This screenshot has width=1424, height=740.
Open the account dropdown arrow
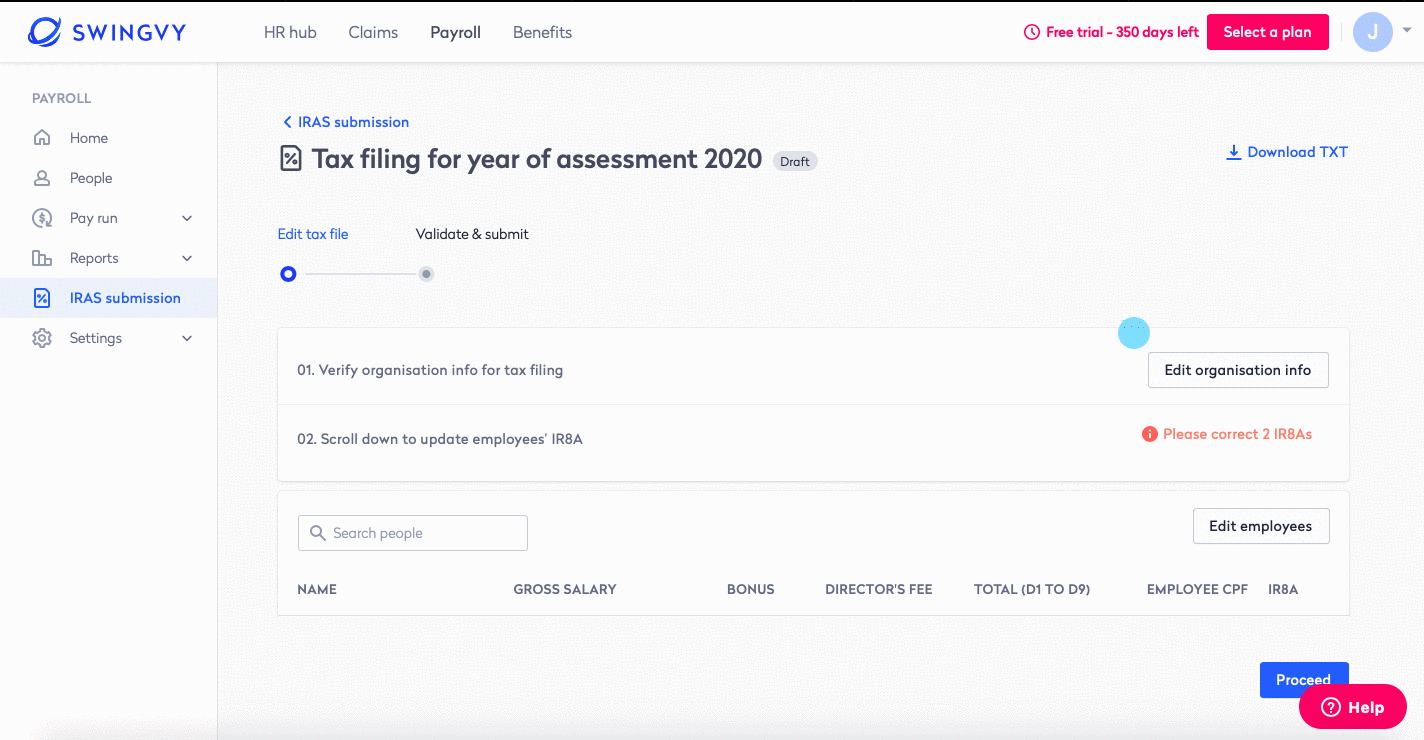point(1407,31)
